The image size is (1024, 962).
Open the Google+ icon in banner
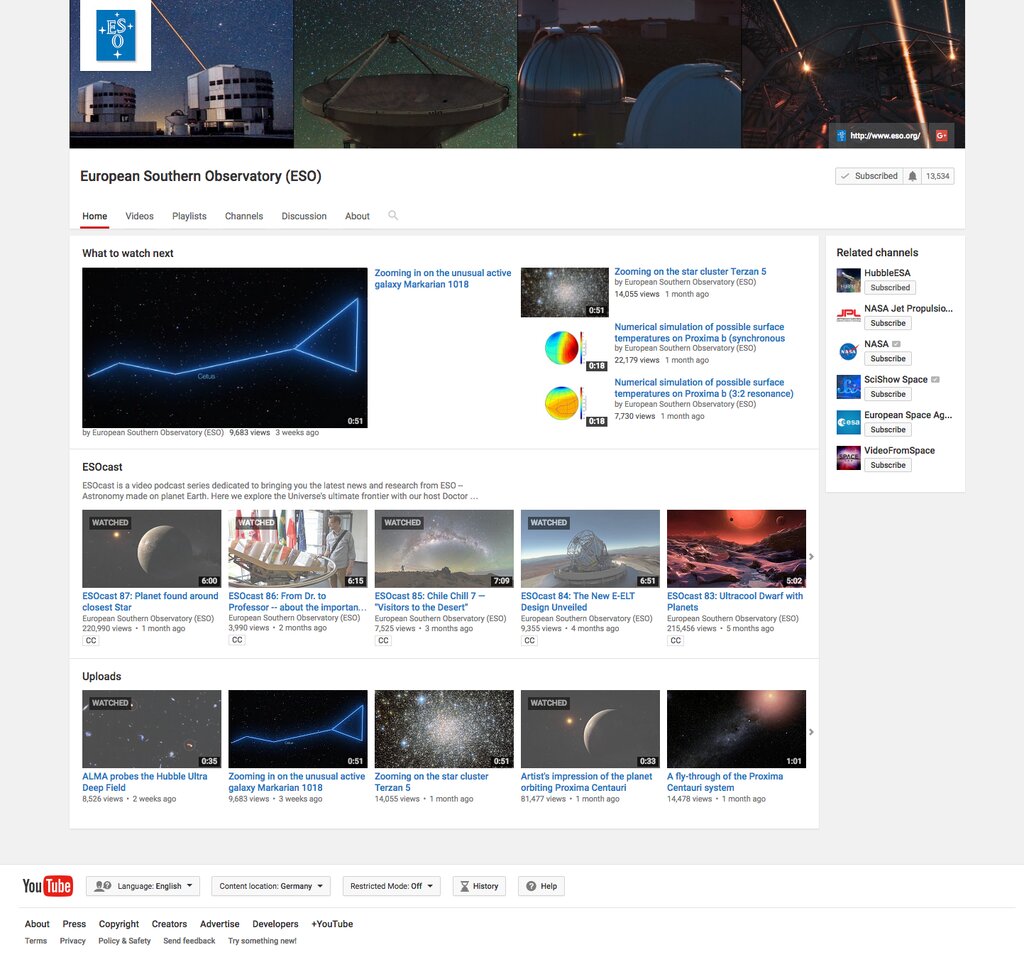(941, 136)
